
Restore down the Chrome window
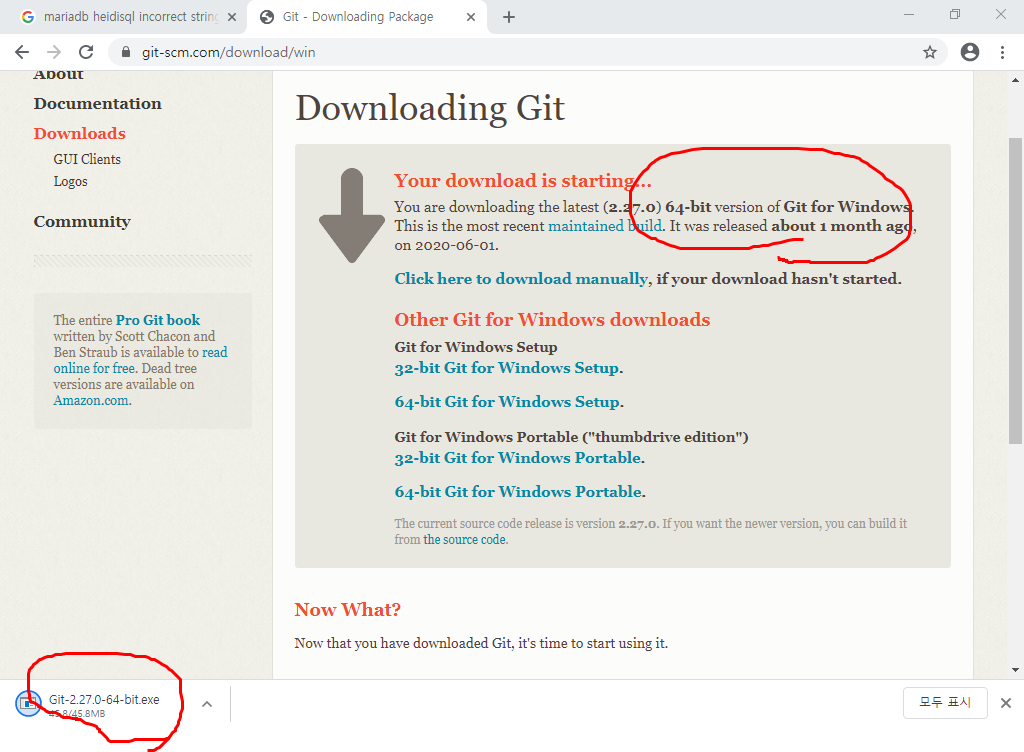[x=955, y=14]
